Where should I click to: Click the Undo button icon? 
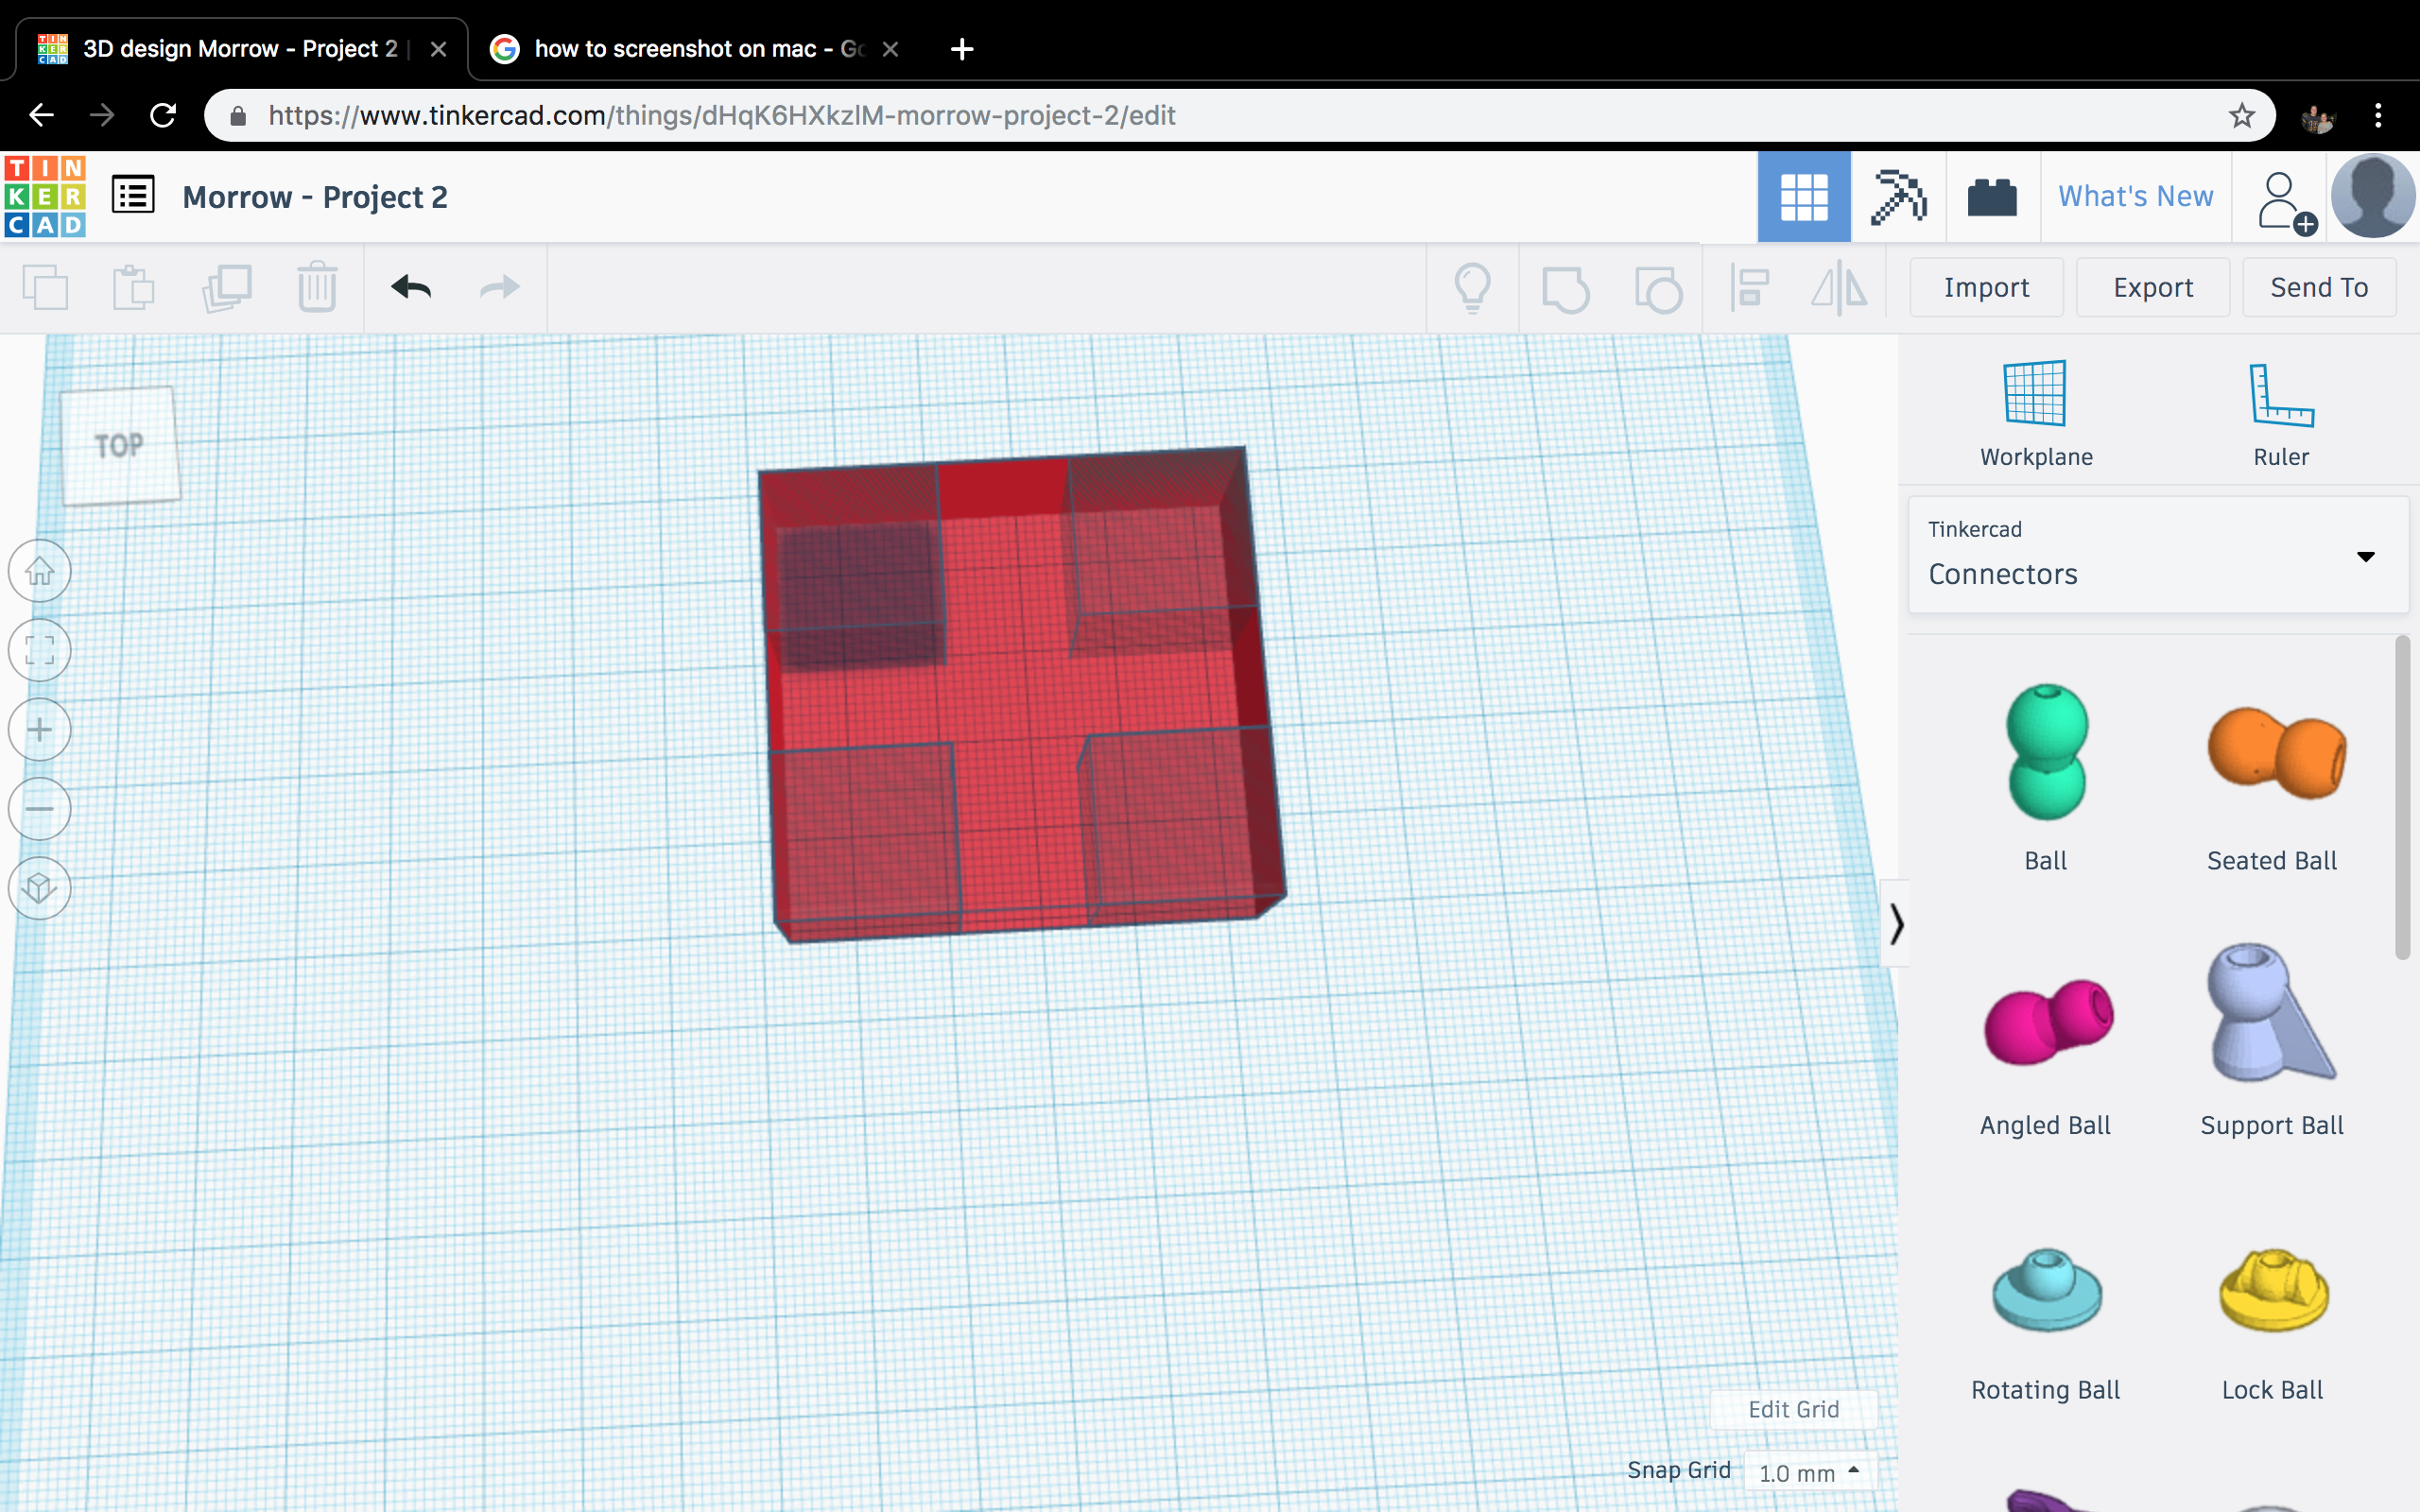click(x=409, y=285)
